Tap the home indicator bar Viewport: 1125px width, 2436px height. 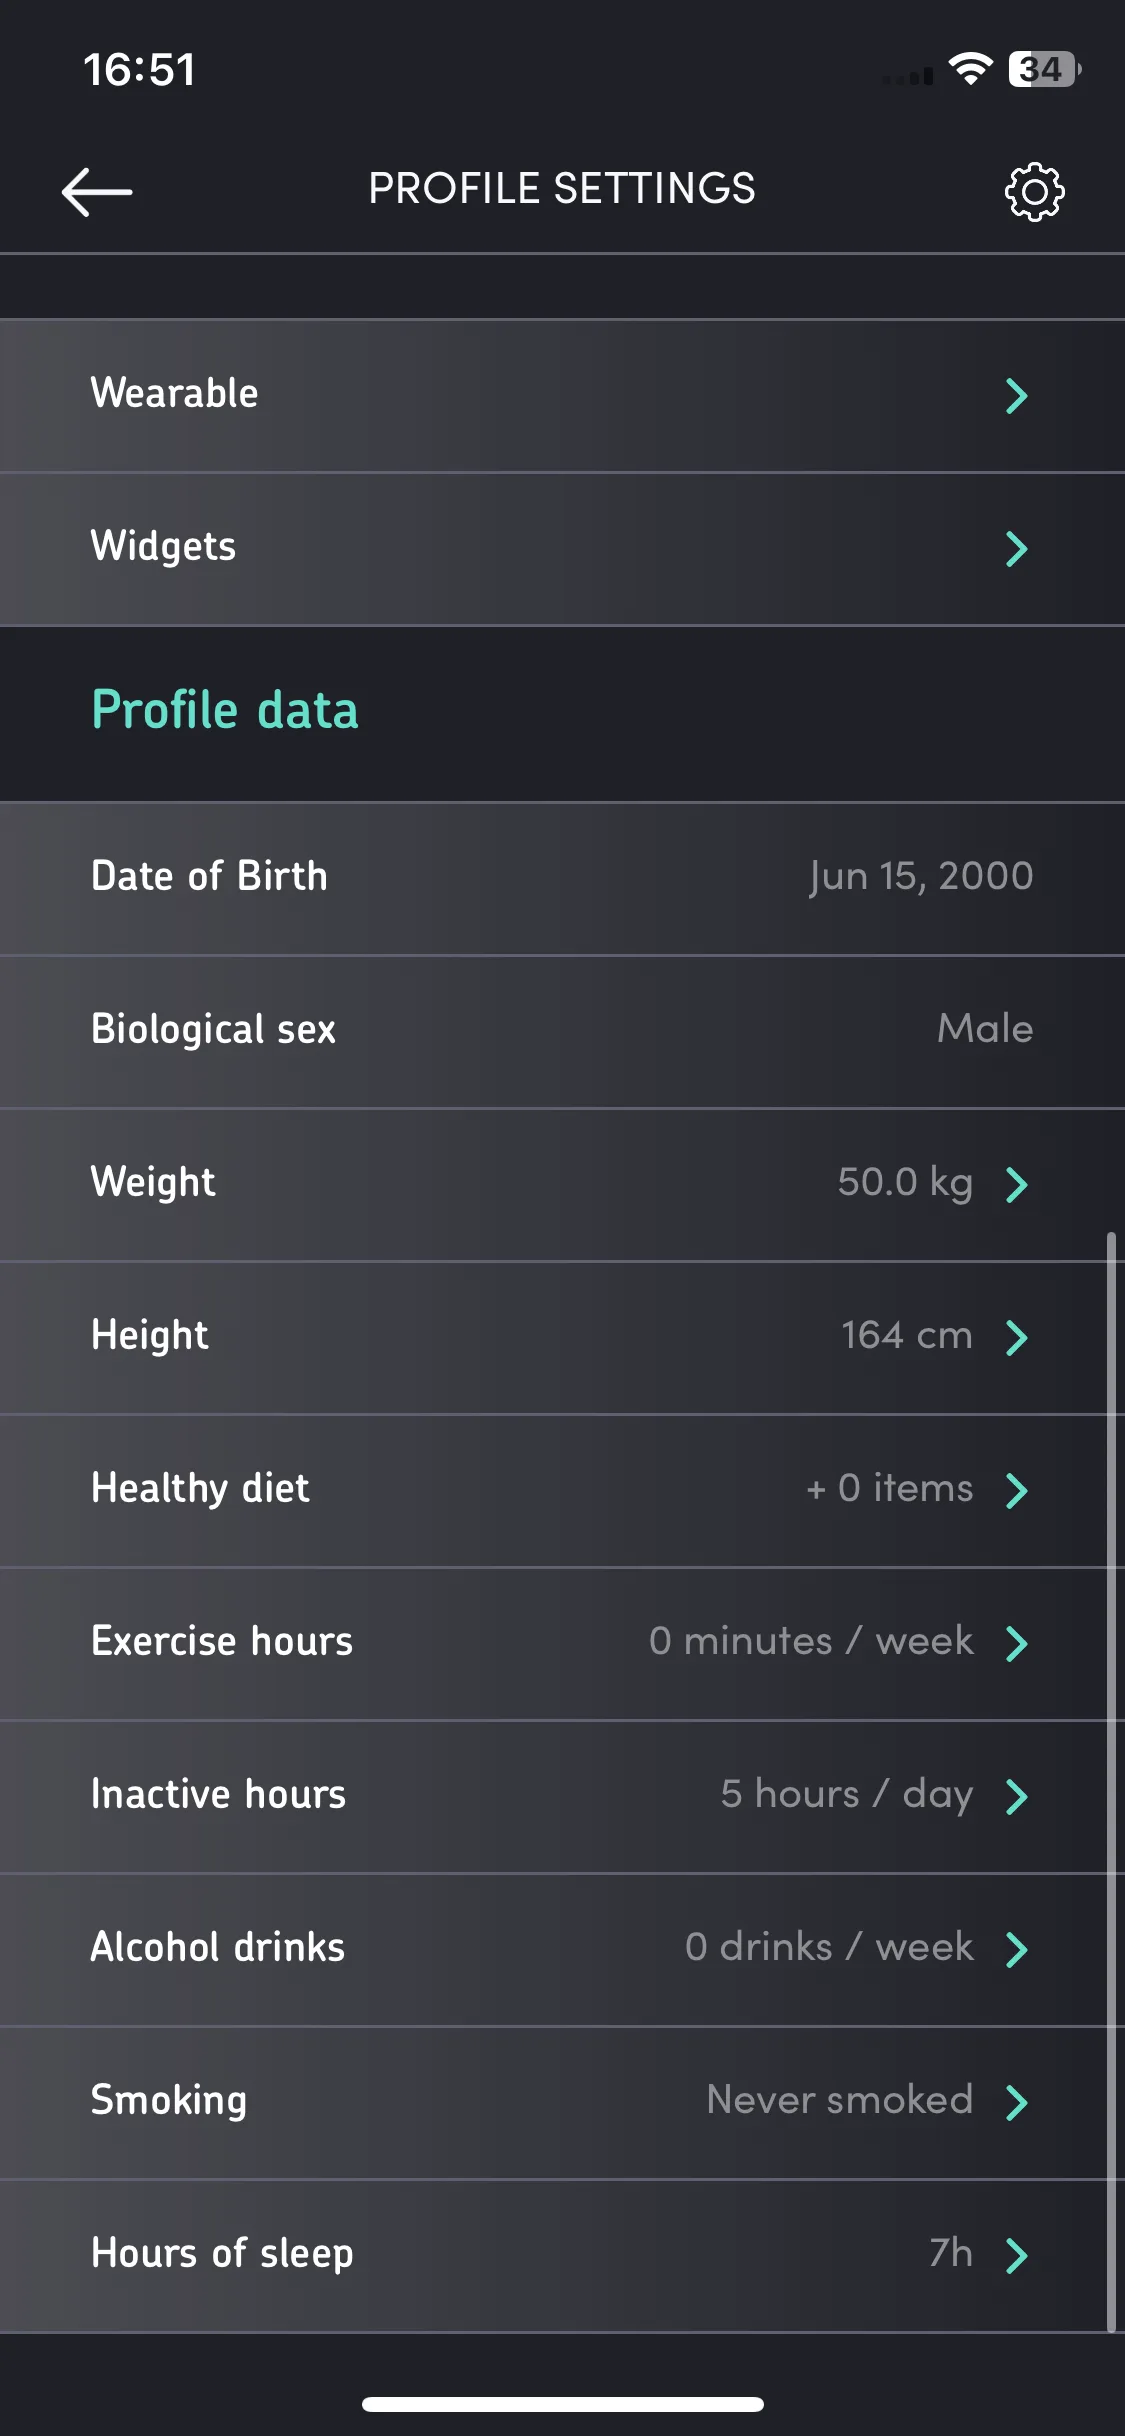point(563,2404)
